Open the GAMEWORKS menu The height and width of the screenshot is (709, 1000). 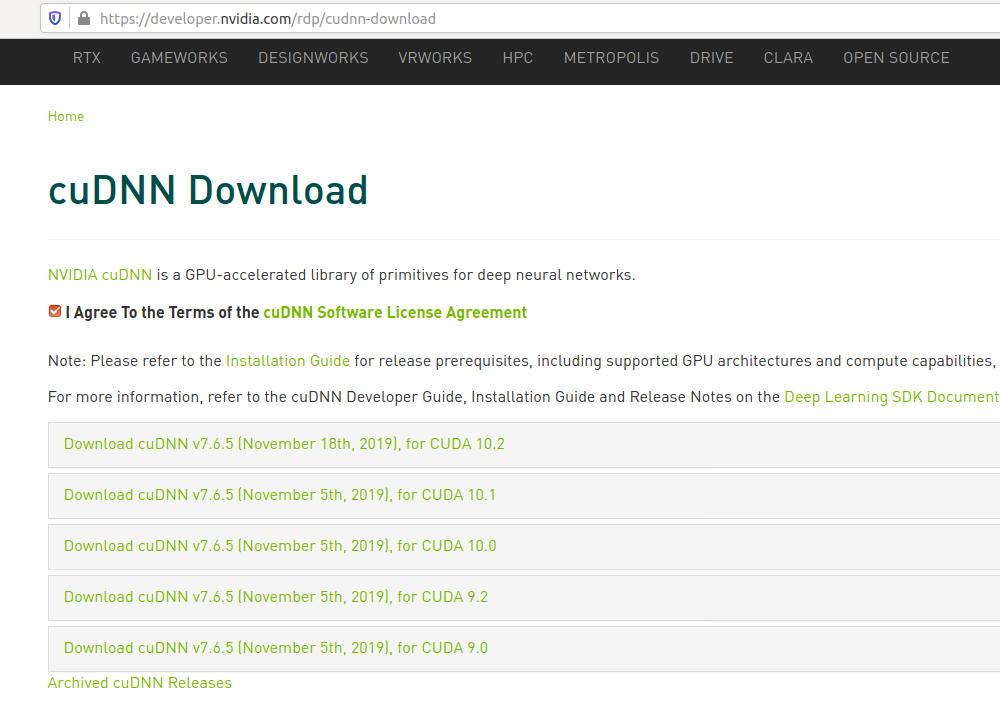point(178,58)
